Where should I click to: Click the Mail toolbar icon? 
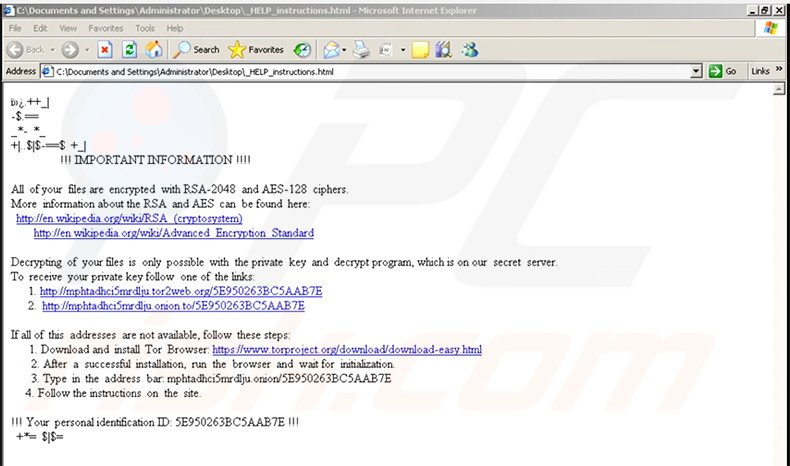tap(332, 49)
